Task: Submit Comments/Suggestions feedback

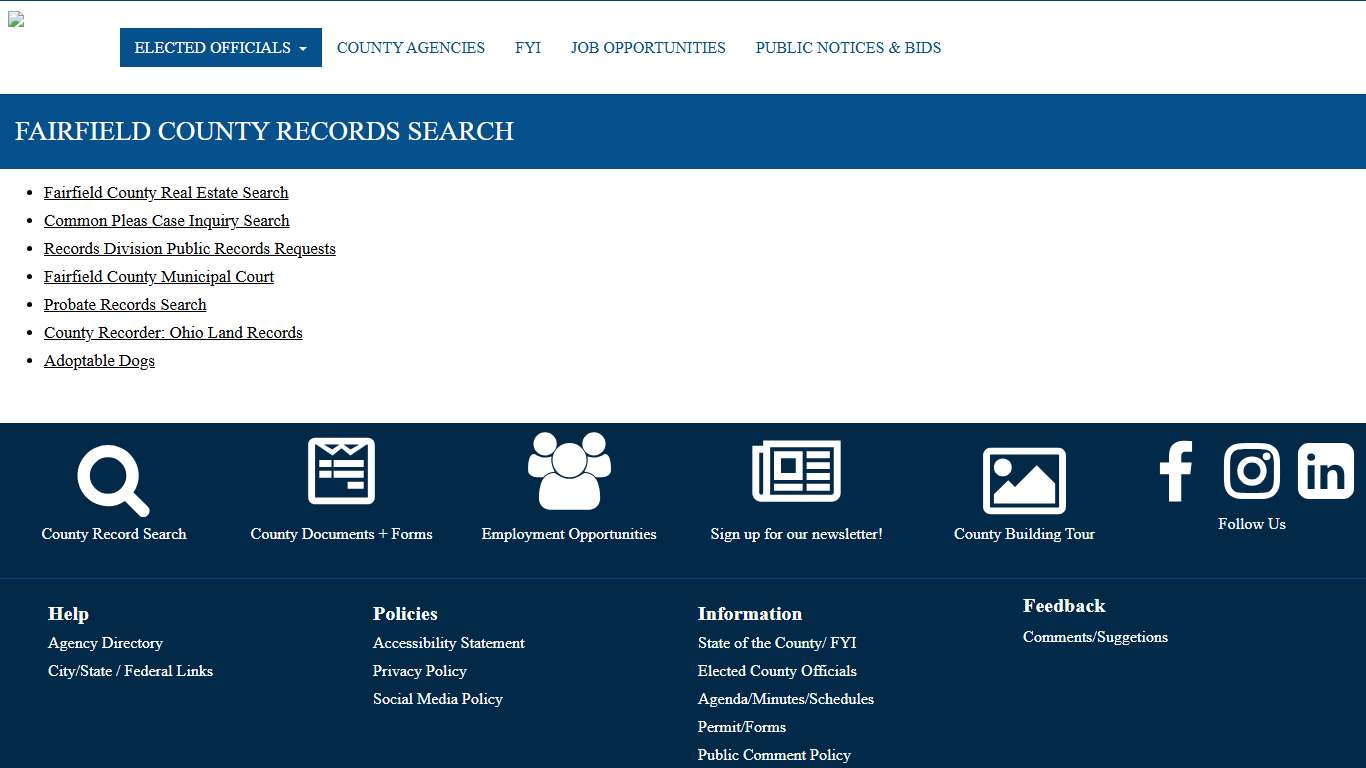Action: coord(1095,637)
